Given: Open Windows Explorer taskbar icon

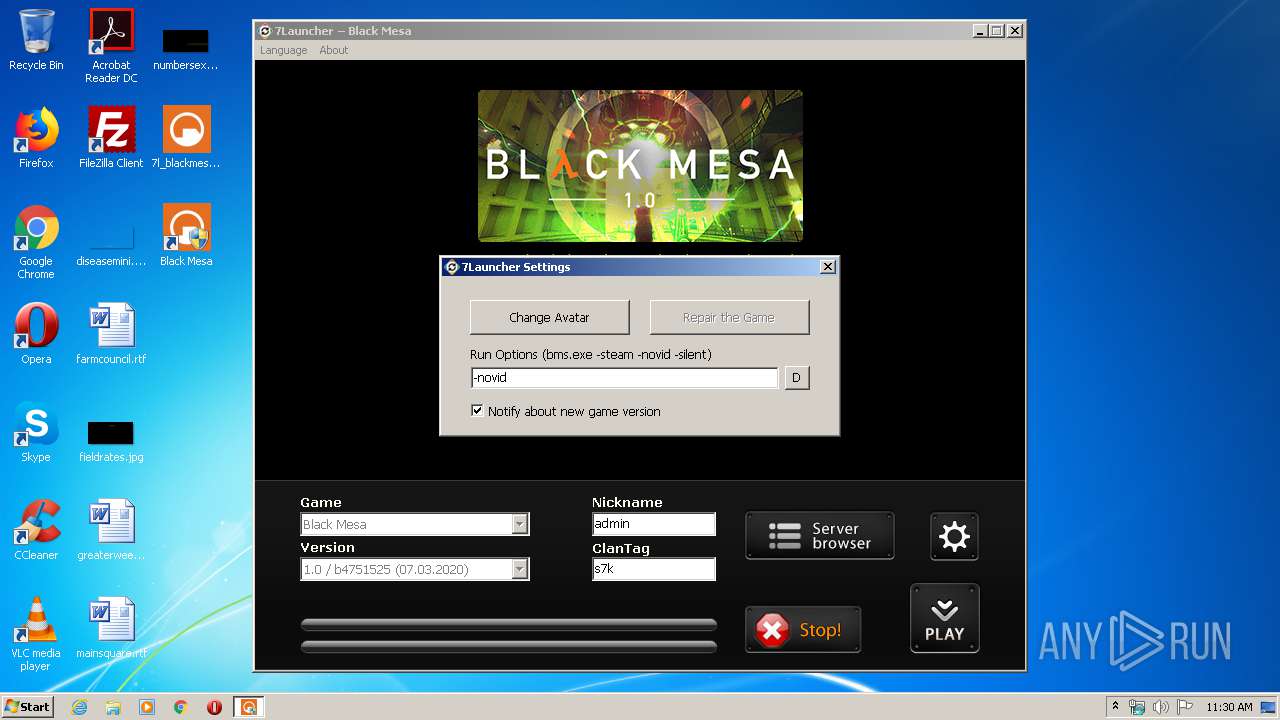Looking at the screenshot, I should pyautogui.click(x=113, y=707).
